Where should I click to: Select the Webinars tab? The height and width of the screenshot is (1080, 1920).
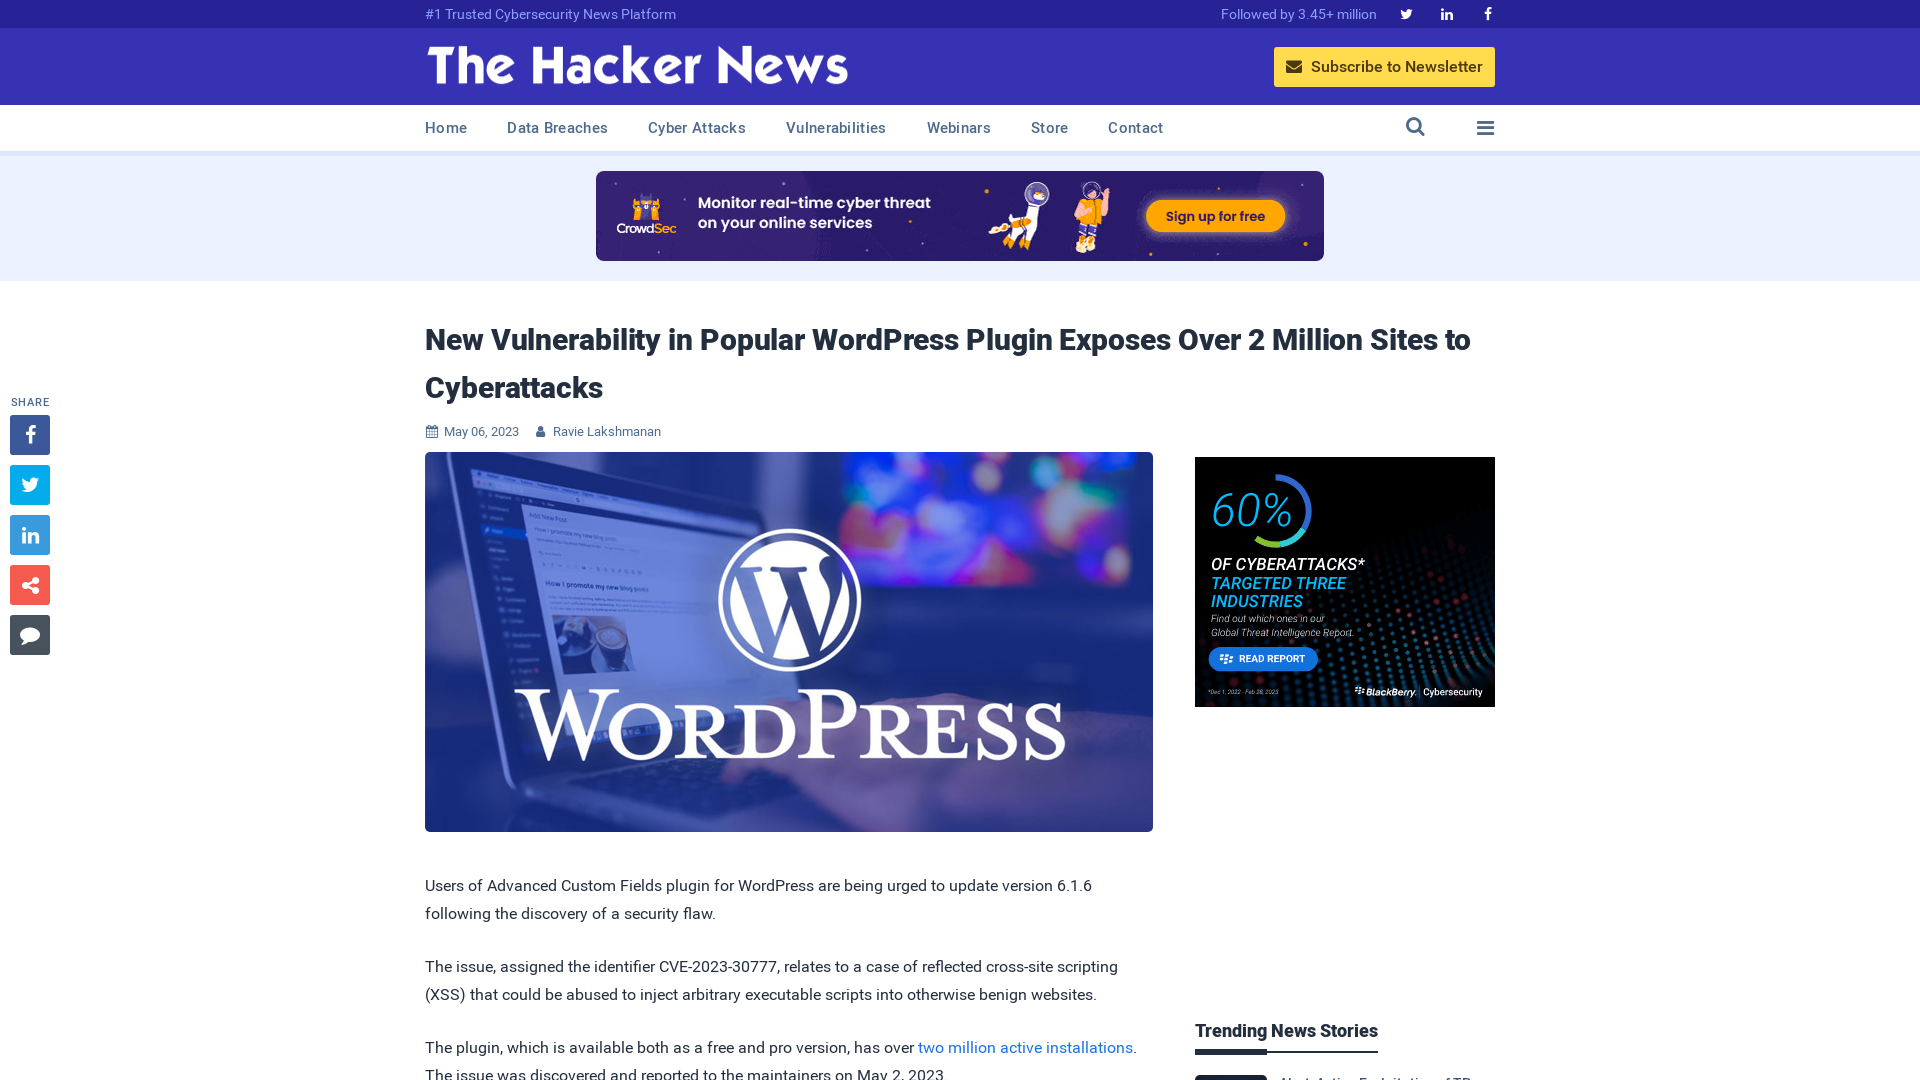click(x=959, y=128)
